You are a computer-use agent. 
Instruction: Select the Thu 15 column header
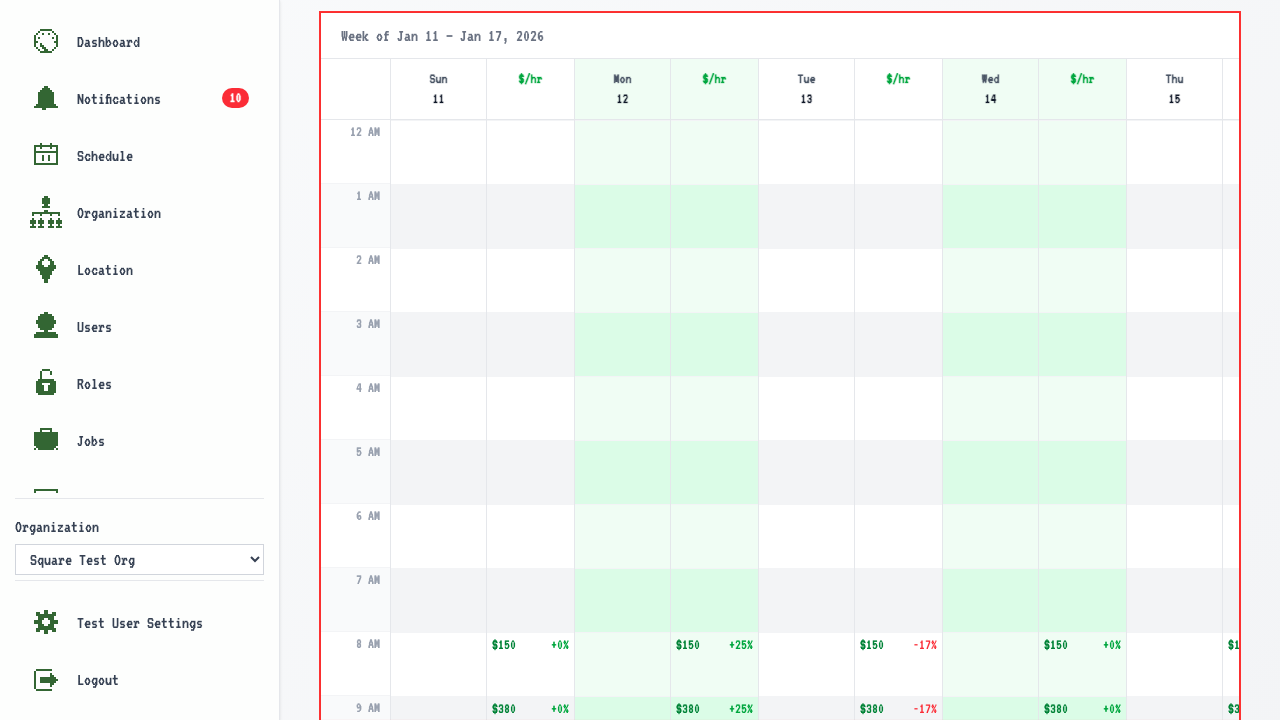(x=1174, y=89)
